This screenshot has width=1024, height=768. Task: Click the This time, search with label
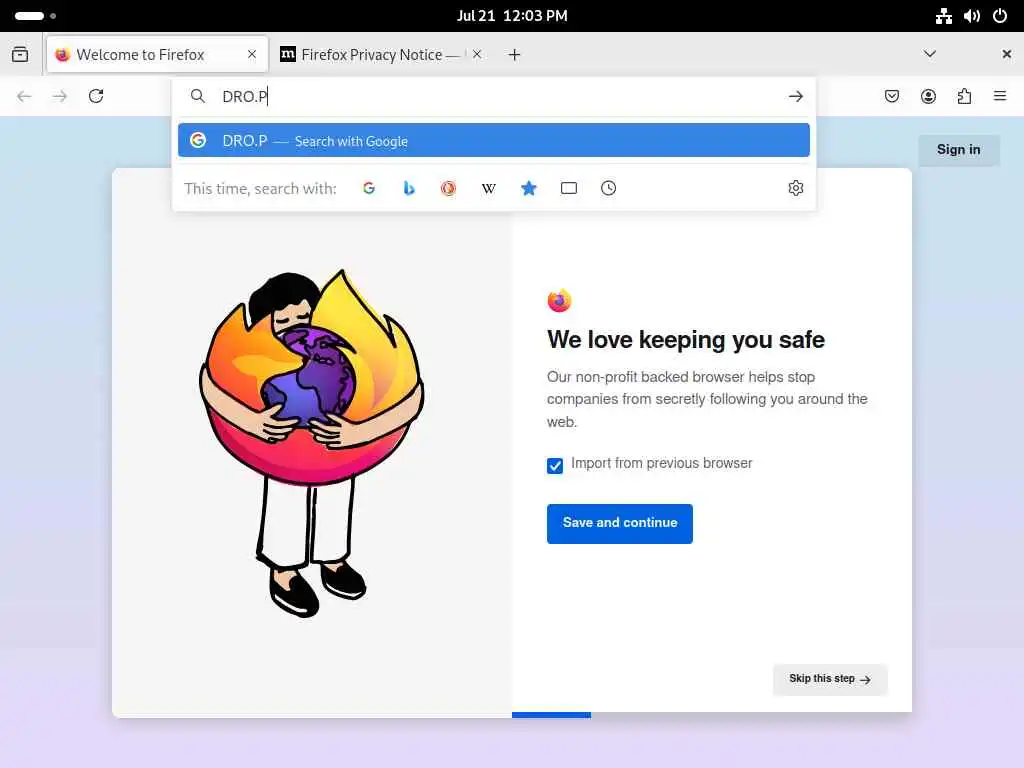click(260, 189)
